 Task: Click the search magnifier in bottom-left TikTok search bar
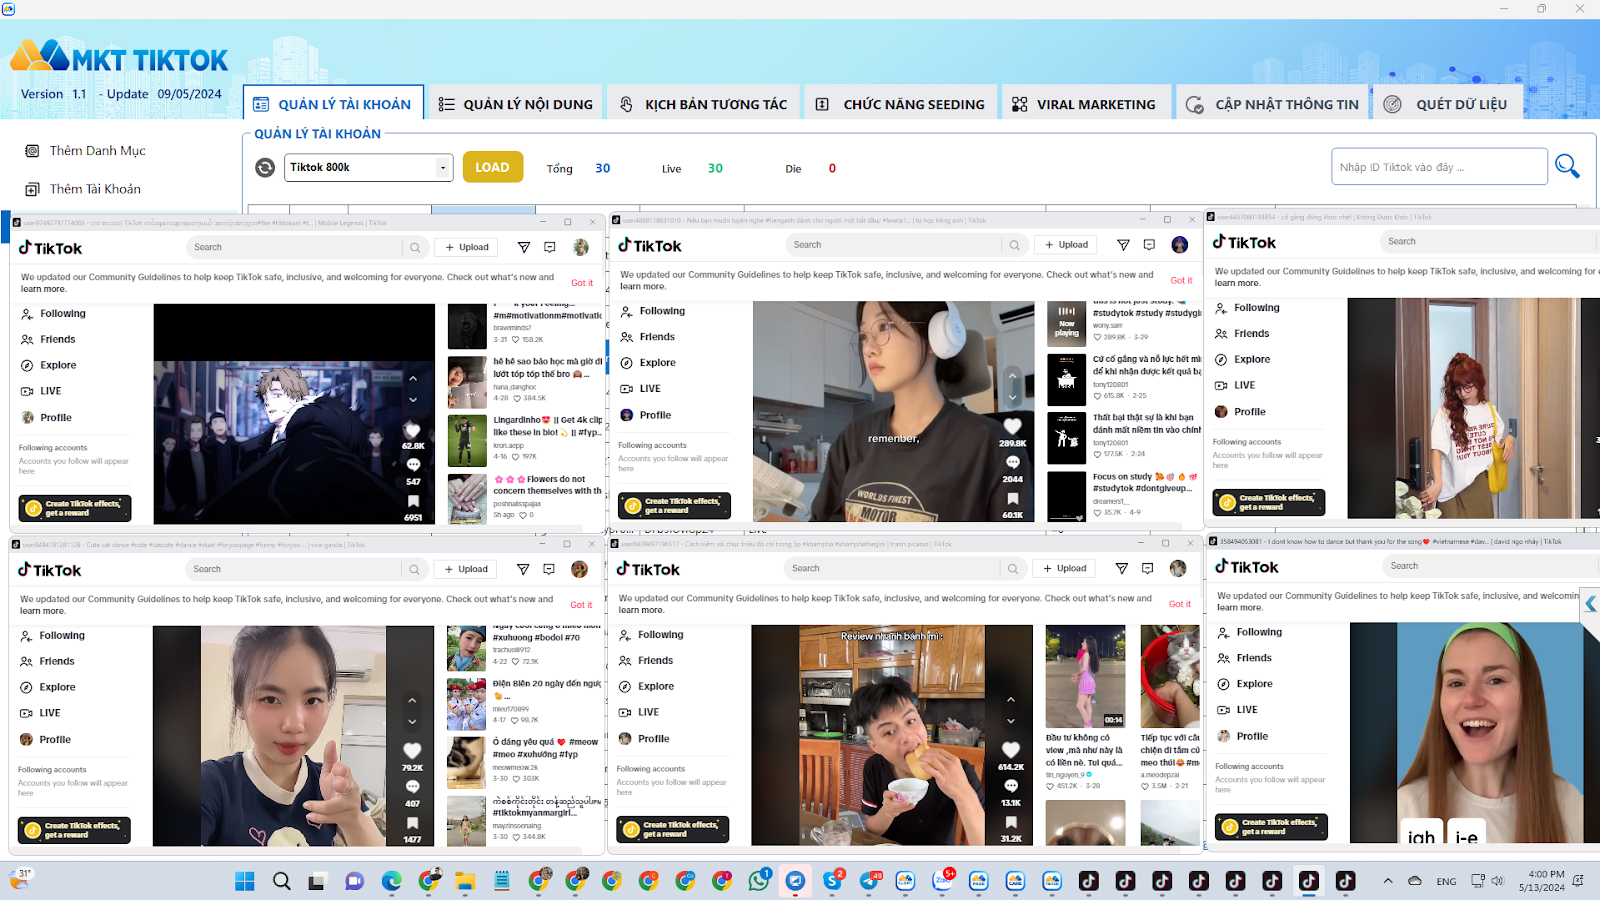point(414,569)
